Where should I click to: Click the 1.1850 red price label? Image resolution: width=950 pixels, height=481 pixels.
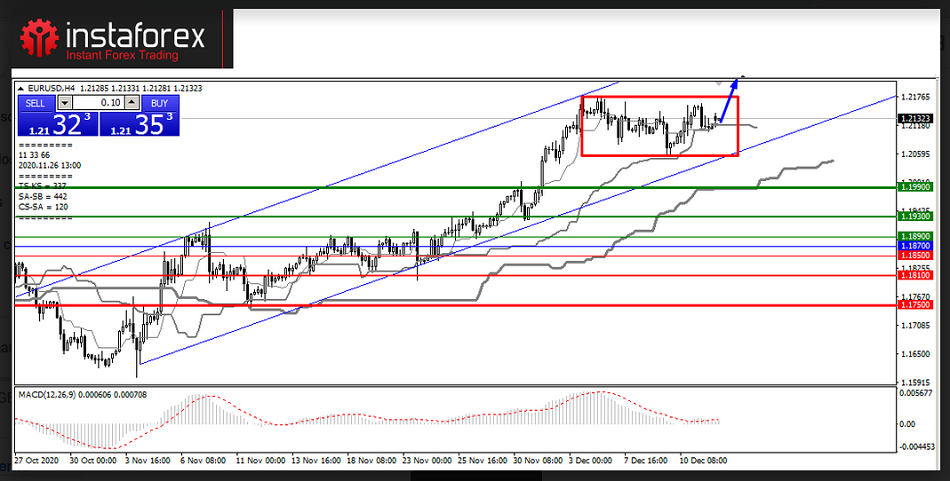[x=915, y=256]
